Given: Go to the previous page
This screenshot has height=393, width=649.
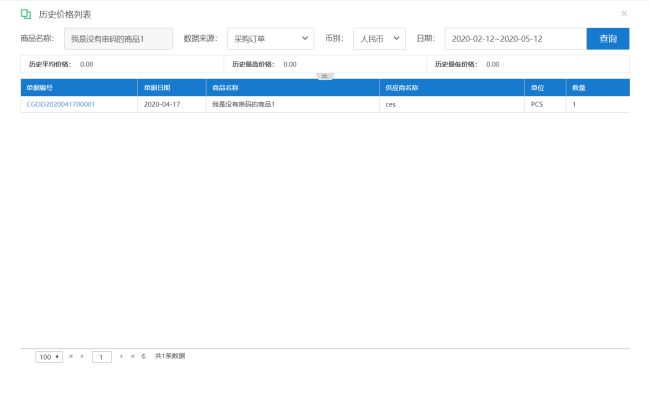Looking at the screenshot, I should pyautogui.click(x=82, y=356).
